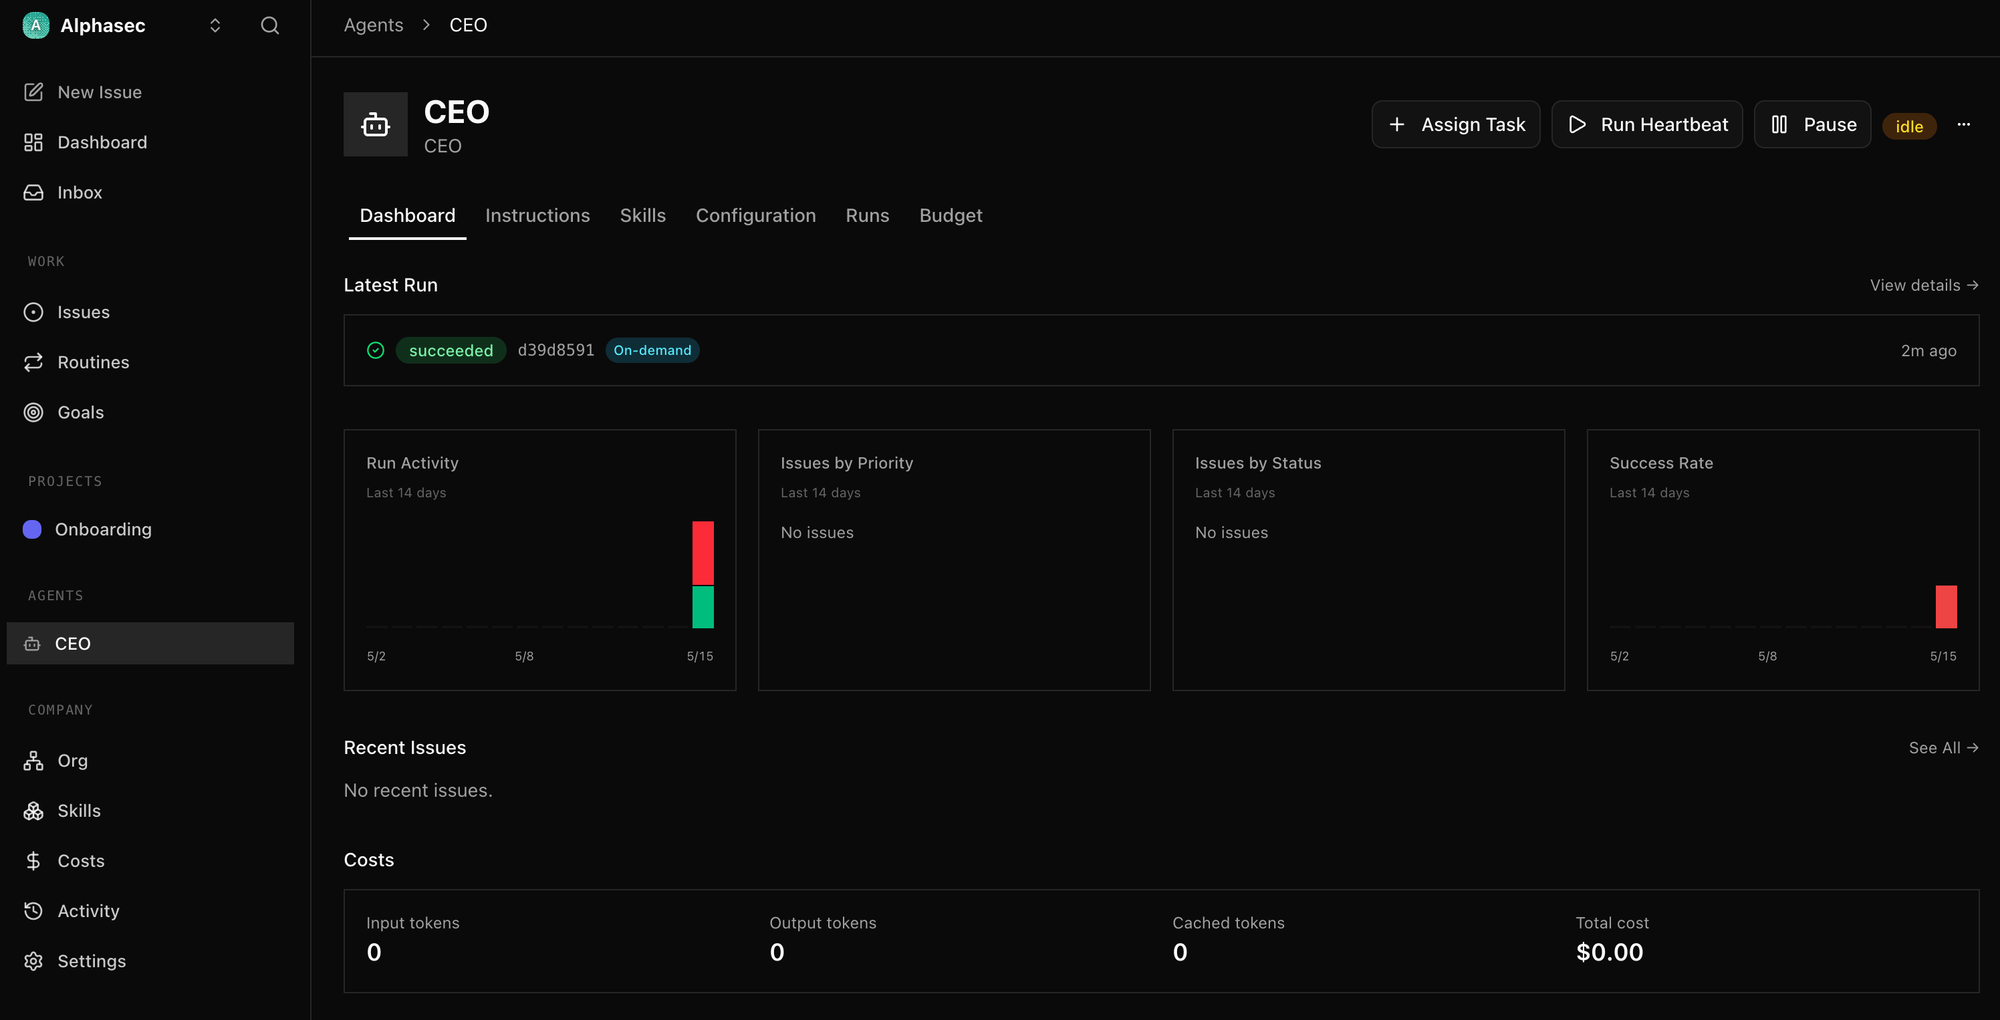The image size is (2000, 1020).
Task: Click the New Issue pencil icon
Action: coord(33,92)
